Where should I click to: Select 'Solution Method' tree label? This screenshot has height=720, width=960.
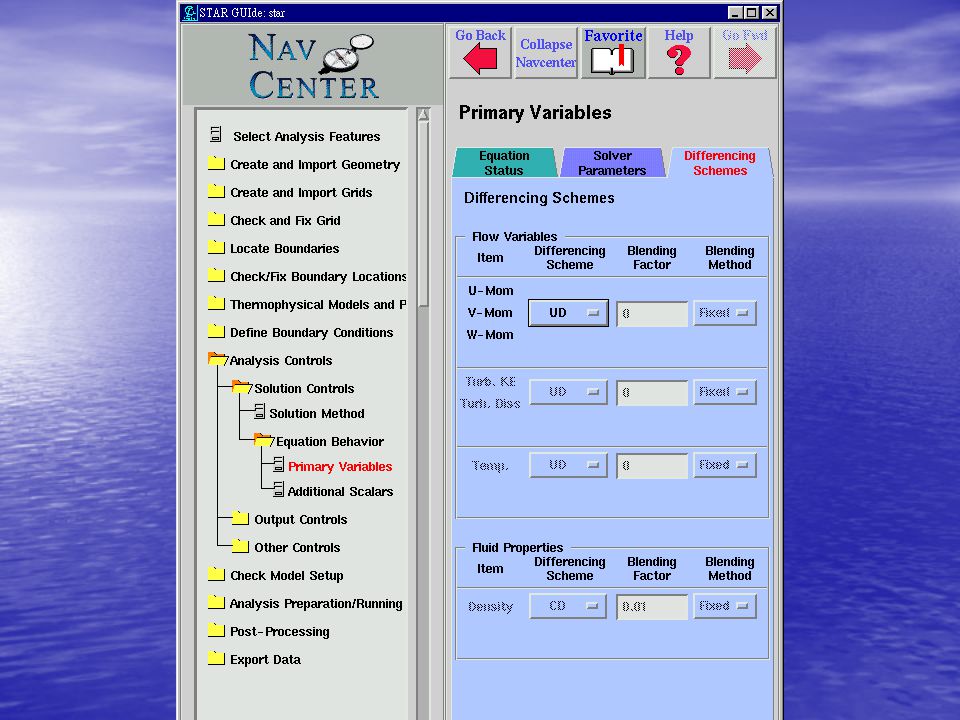317,414
